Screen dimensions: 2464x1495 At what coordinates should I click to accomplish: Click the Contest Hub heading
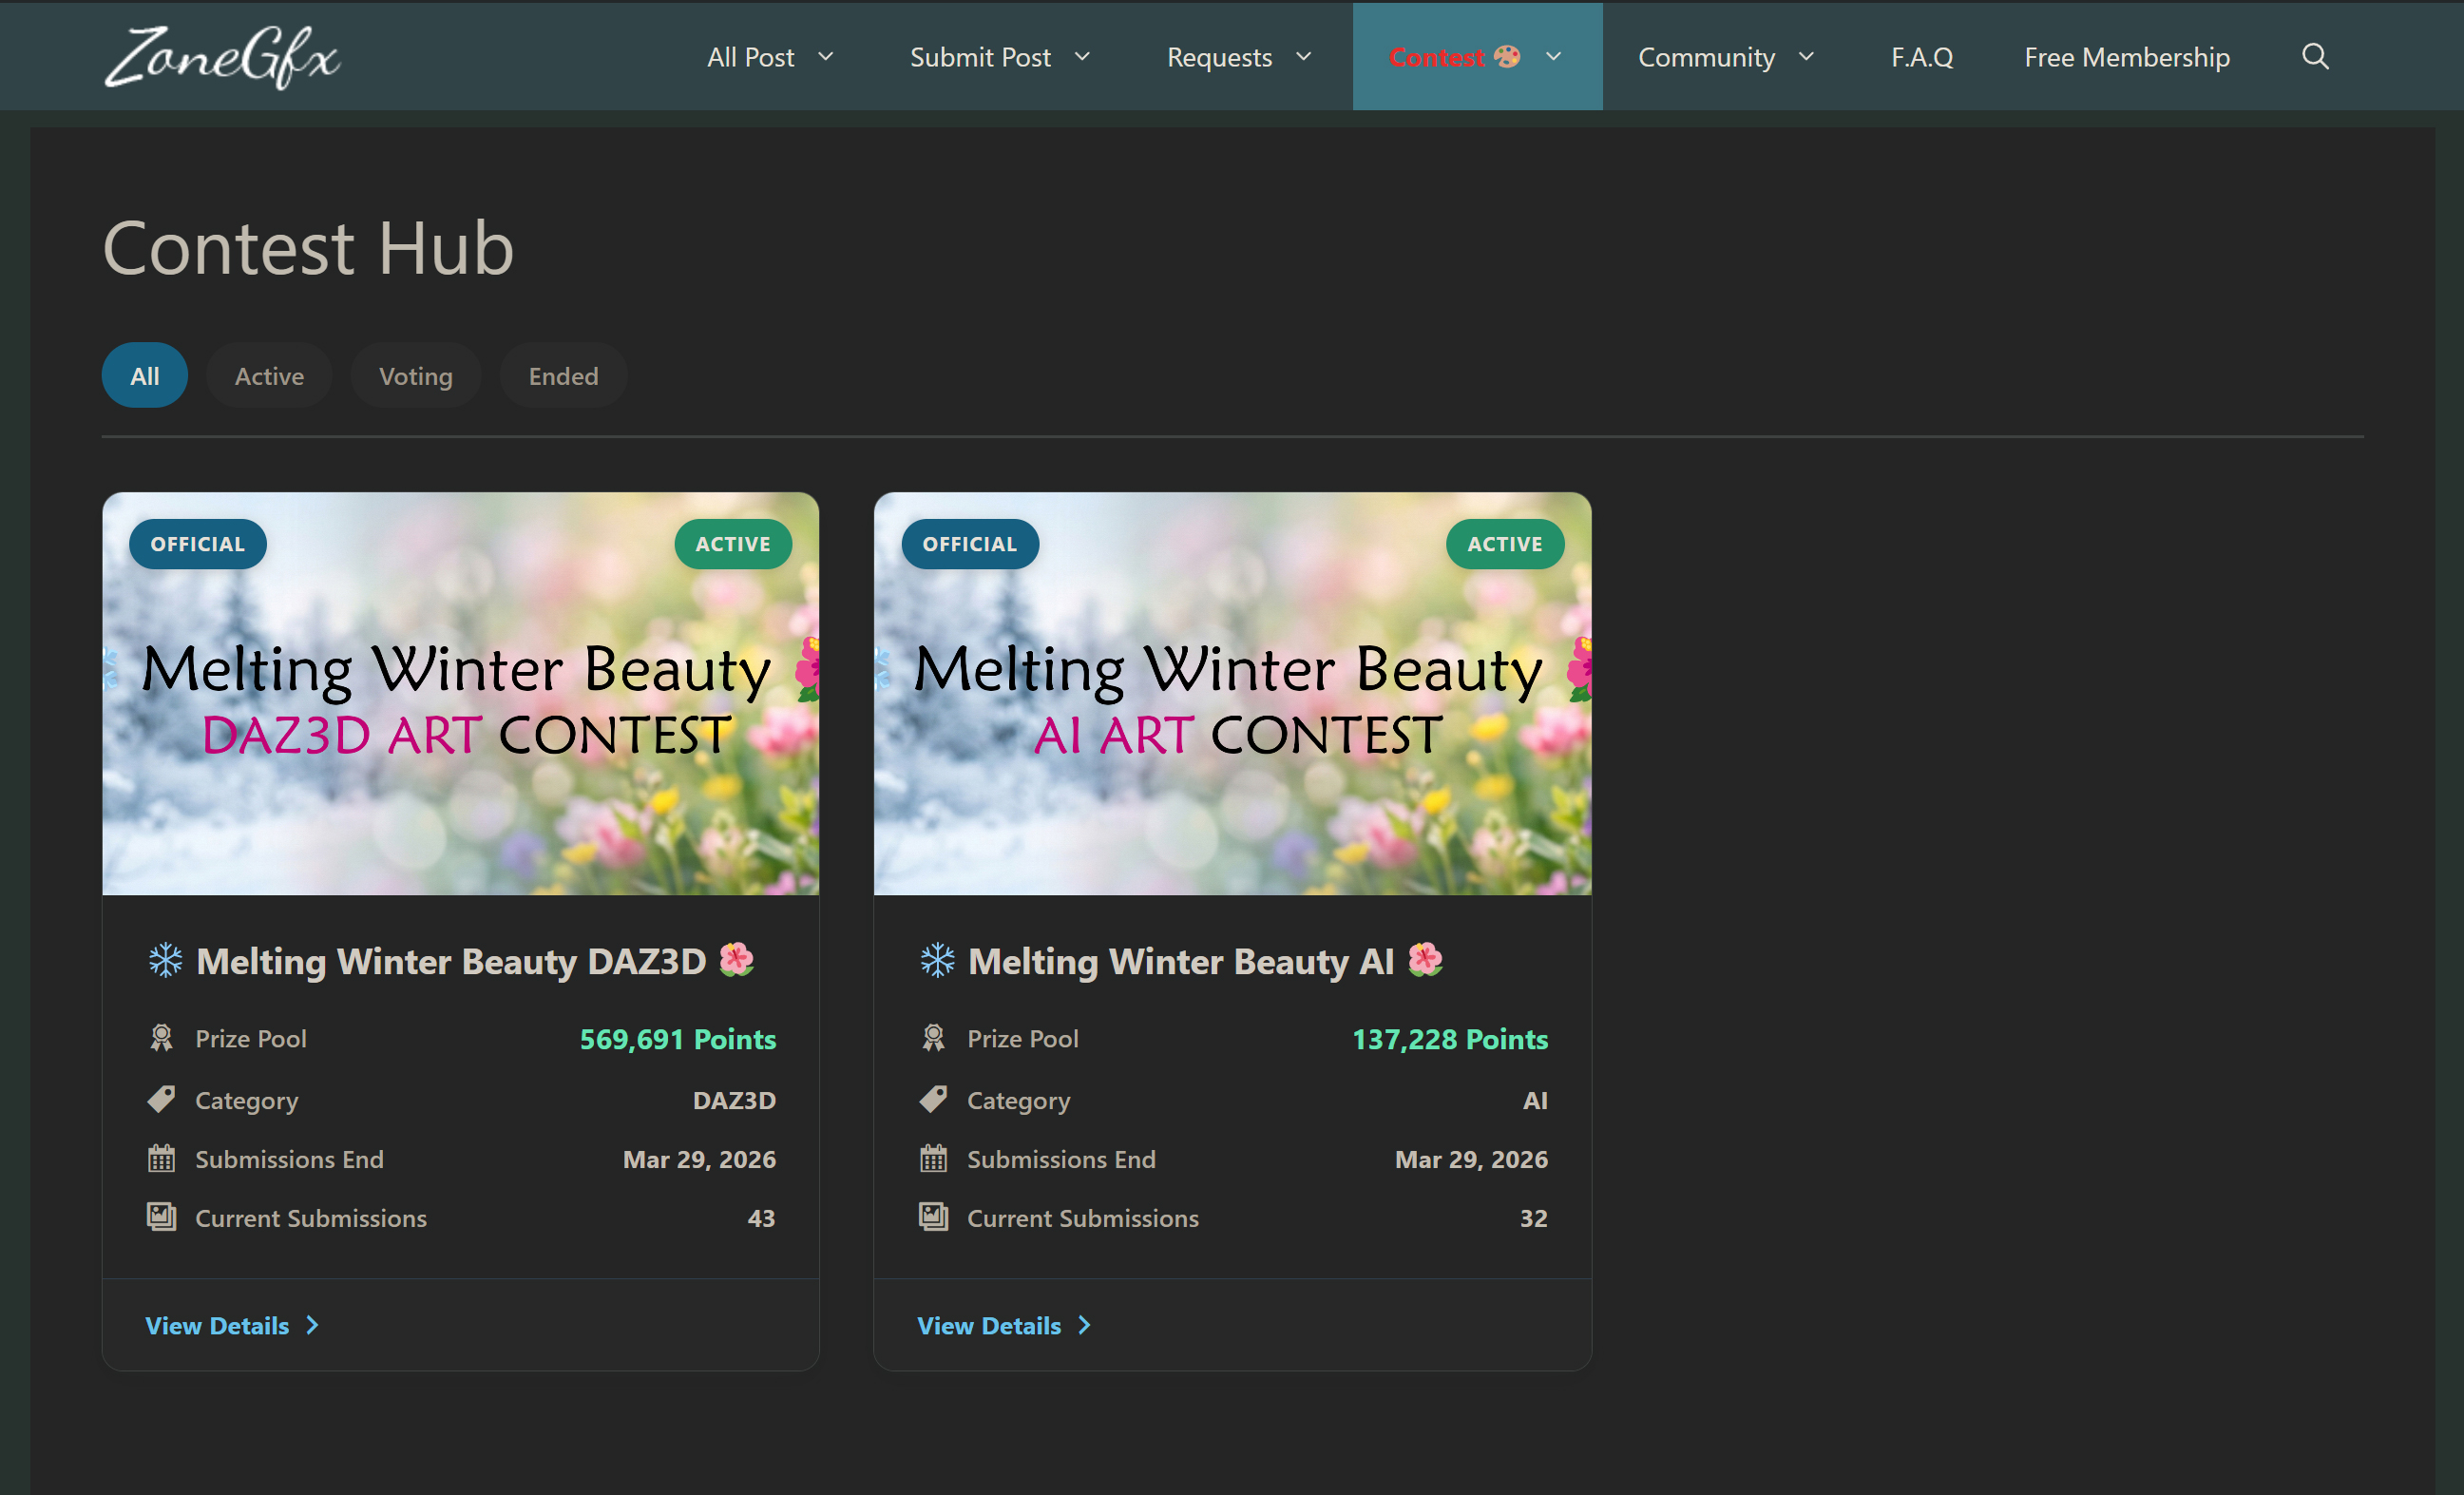click(x=308, y=247)
